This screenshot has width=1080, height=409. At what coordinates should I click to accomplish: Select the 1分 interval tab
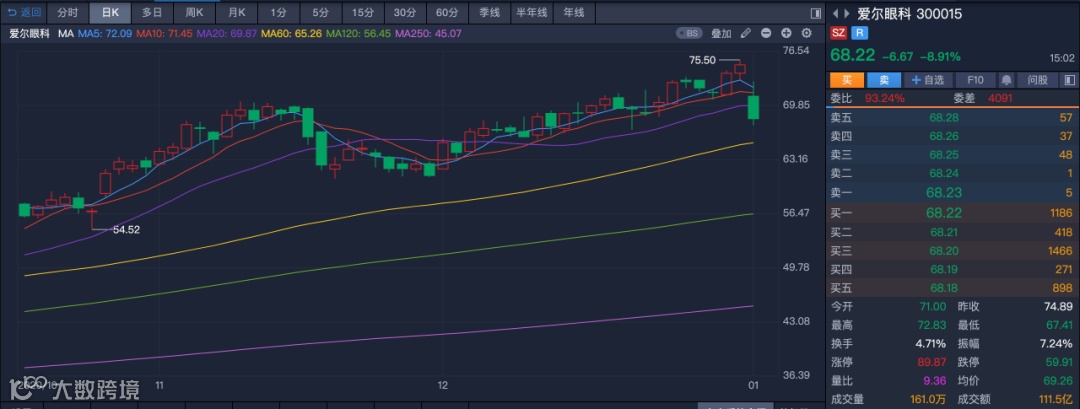click(x=278, y=12)
